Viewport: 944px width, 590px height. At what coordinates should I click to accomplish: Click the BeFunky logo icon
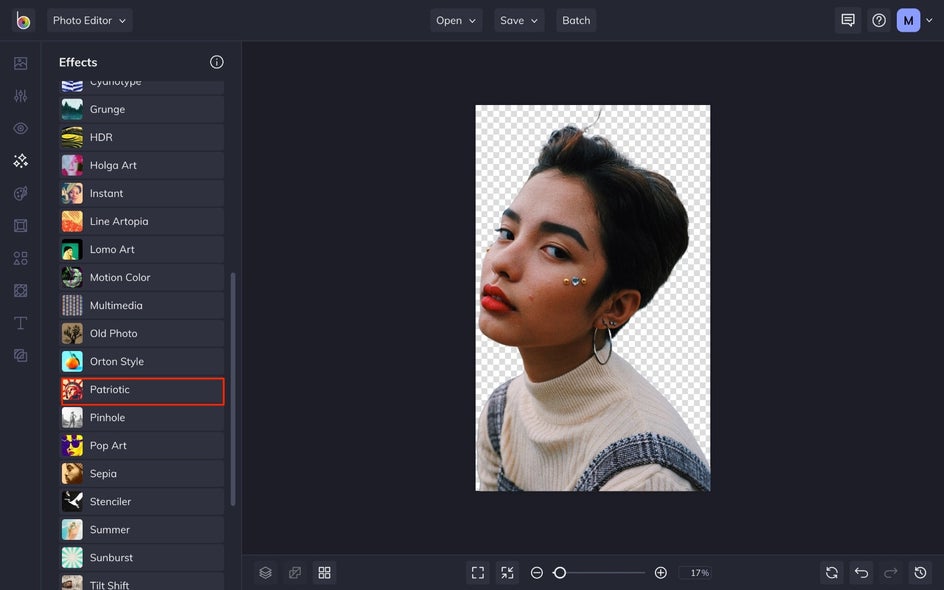pyautogui.click(x=23, y=20)
